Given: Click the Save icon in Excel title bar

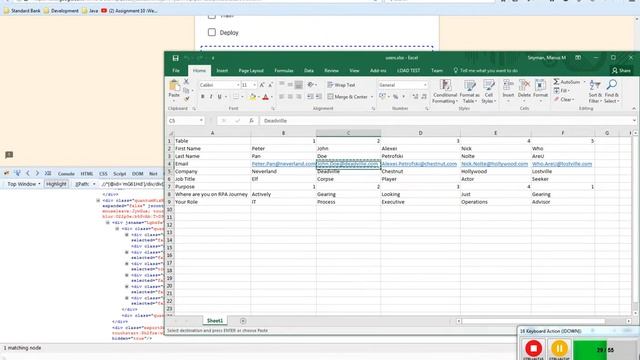Looking at the screenshot, I should [x=176, y=58].
